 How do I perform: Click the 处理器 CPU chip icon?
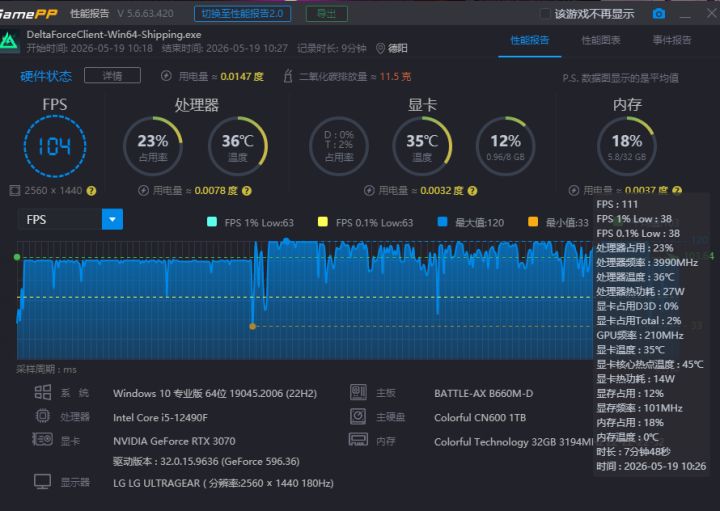[43, 416]
